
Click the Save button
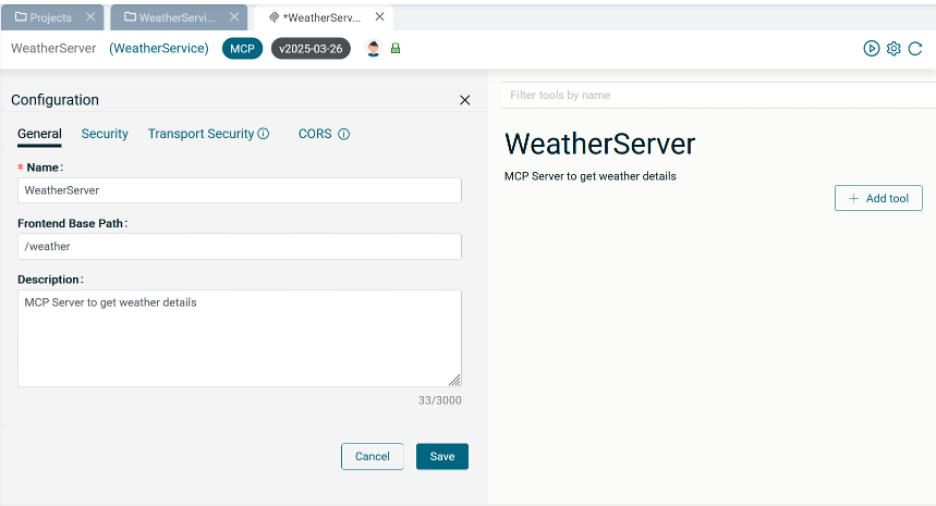coord(442,456)
